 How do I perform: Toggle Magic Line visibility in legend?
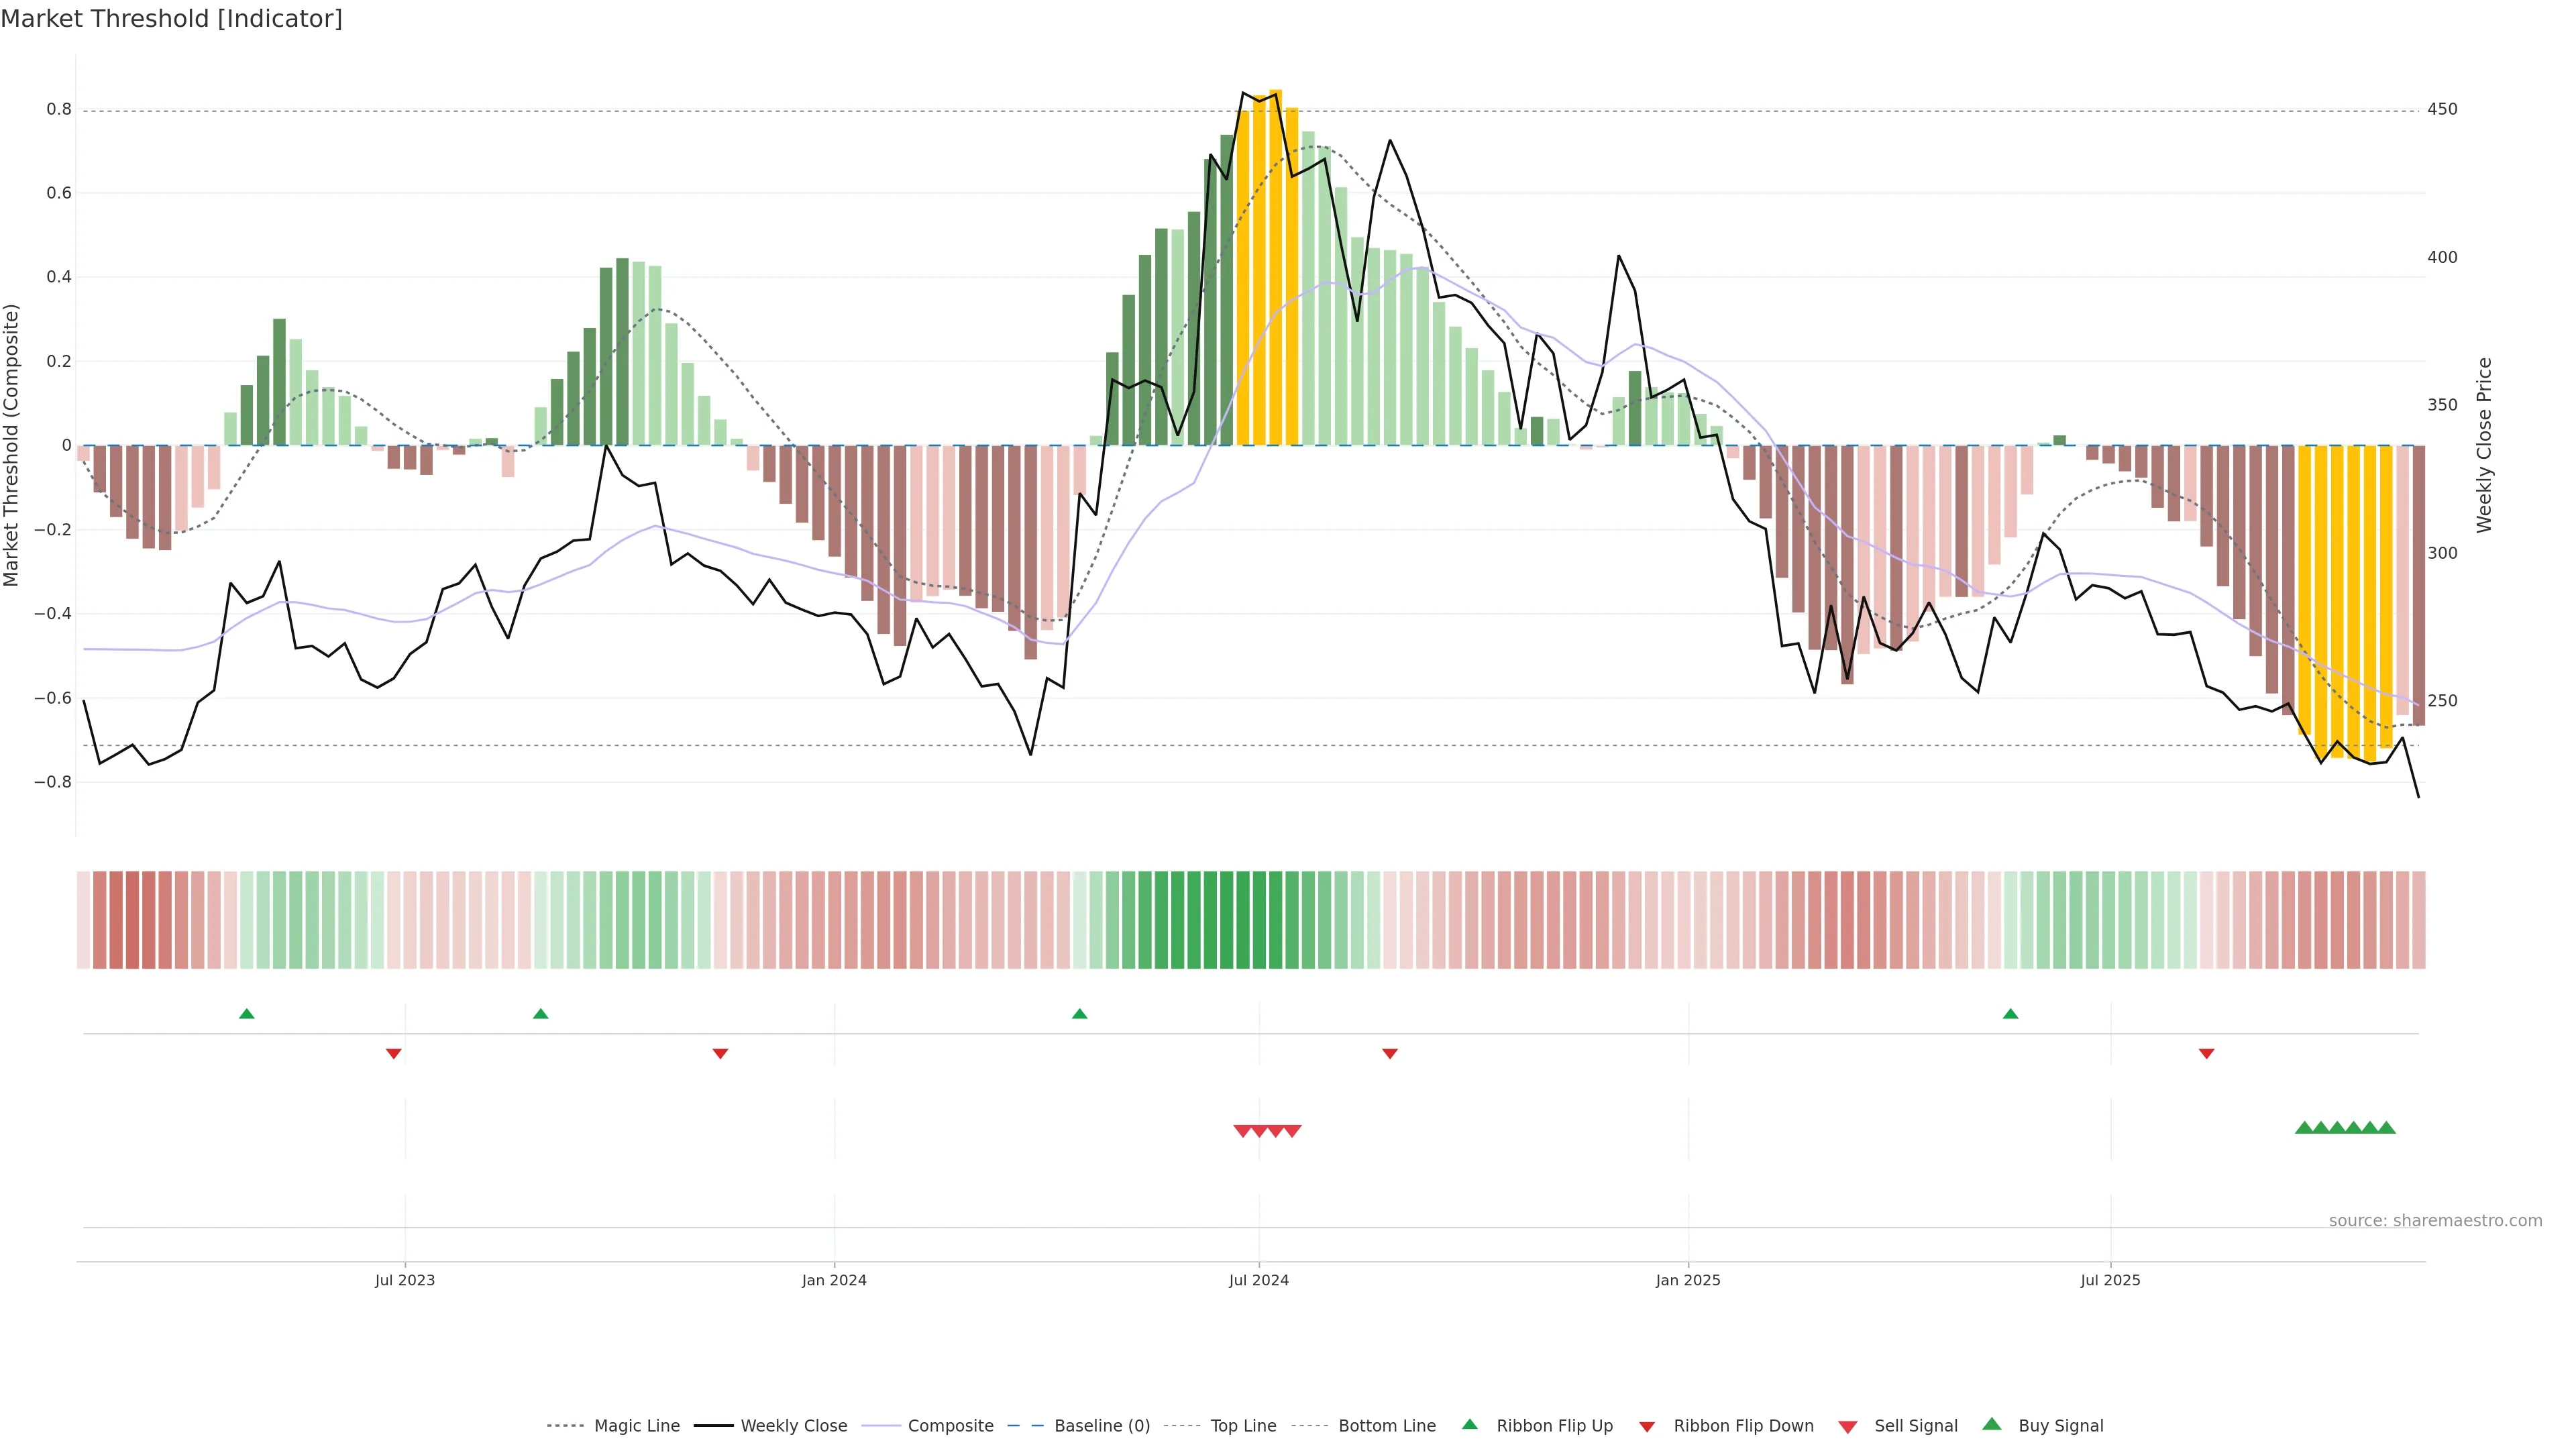636,1426
